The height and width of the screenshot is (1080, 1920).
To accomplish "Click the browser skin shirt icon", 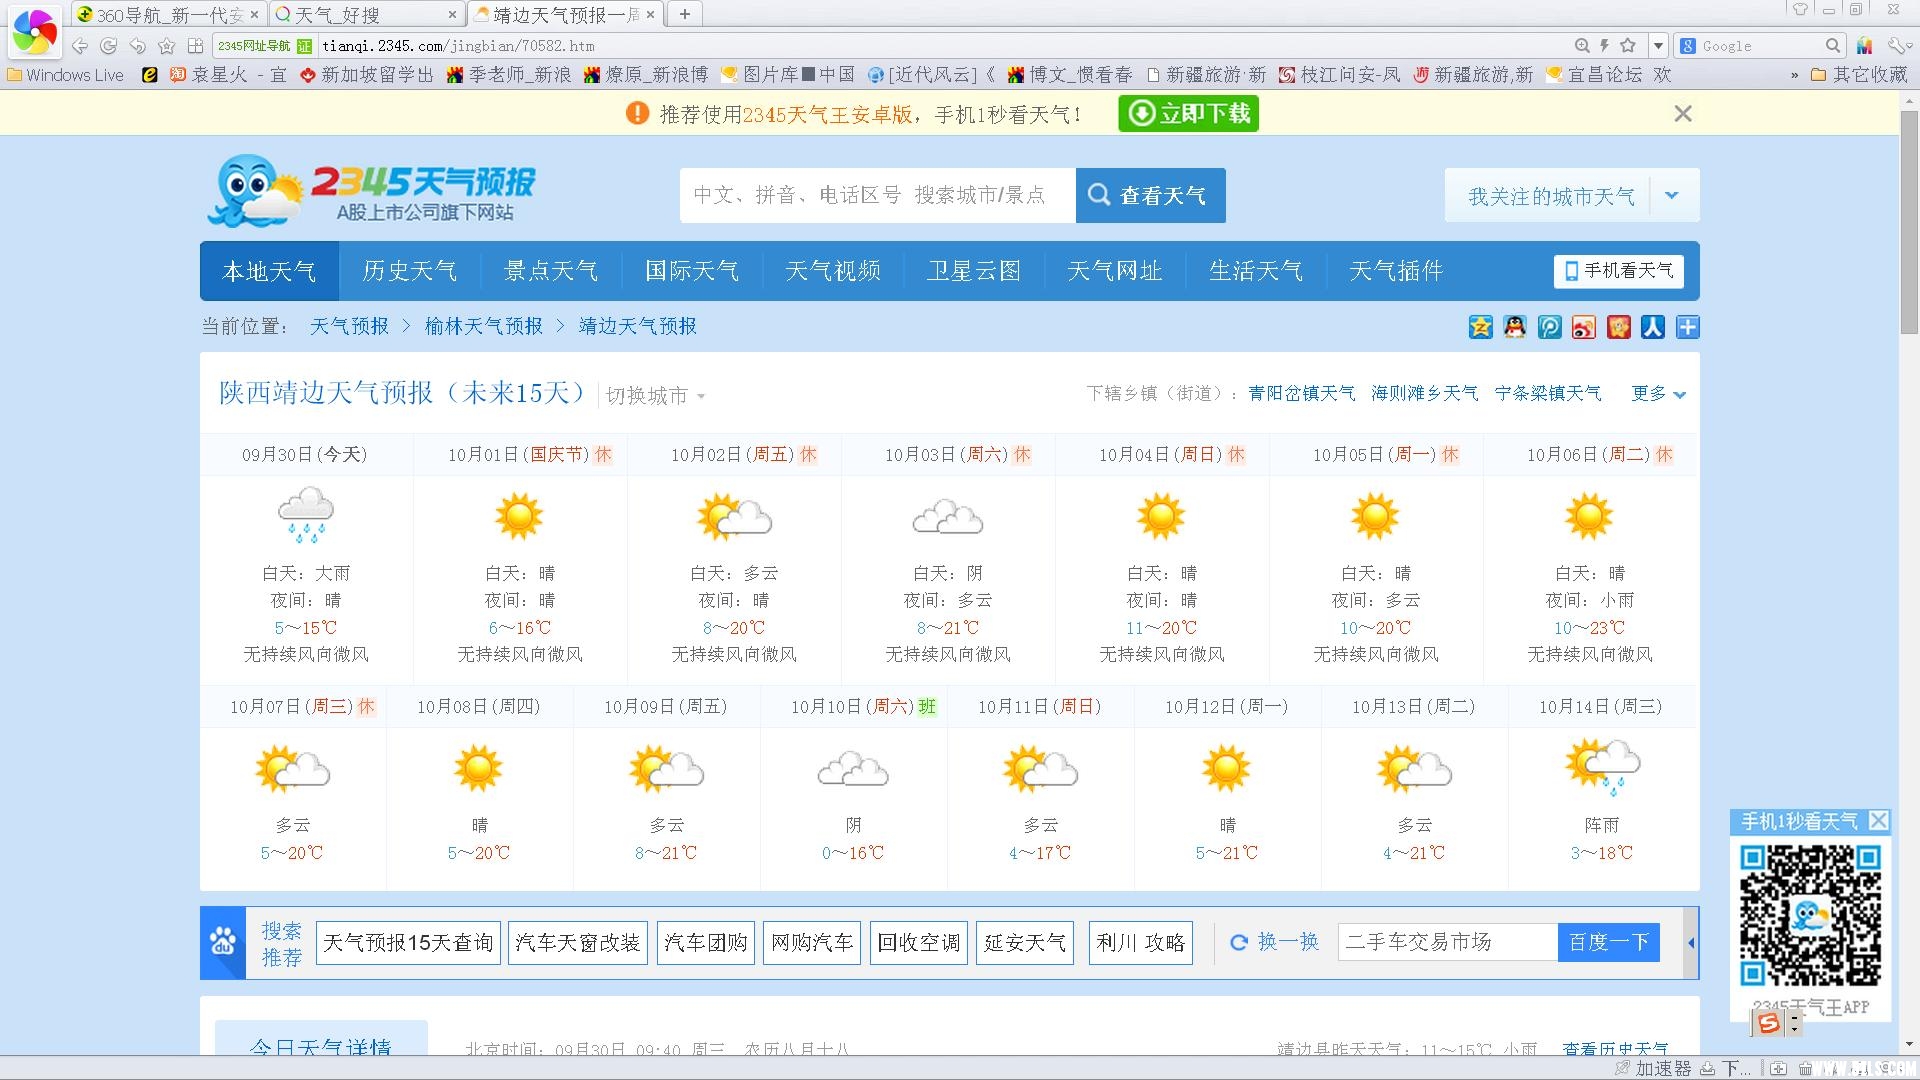I will pos(1800,10).
